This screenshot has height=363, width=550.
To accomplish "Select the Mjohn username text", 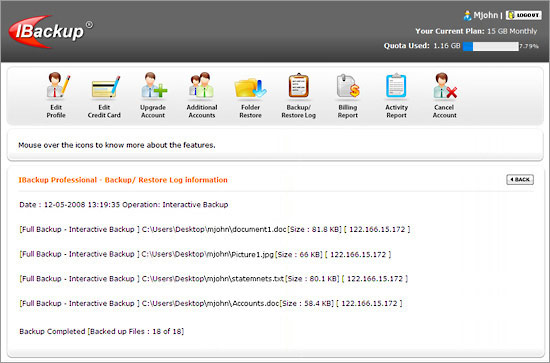I will click(485, 15).
